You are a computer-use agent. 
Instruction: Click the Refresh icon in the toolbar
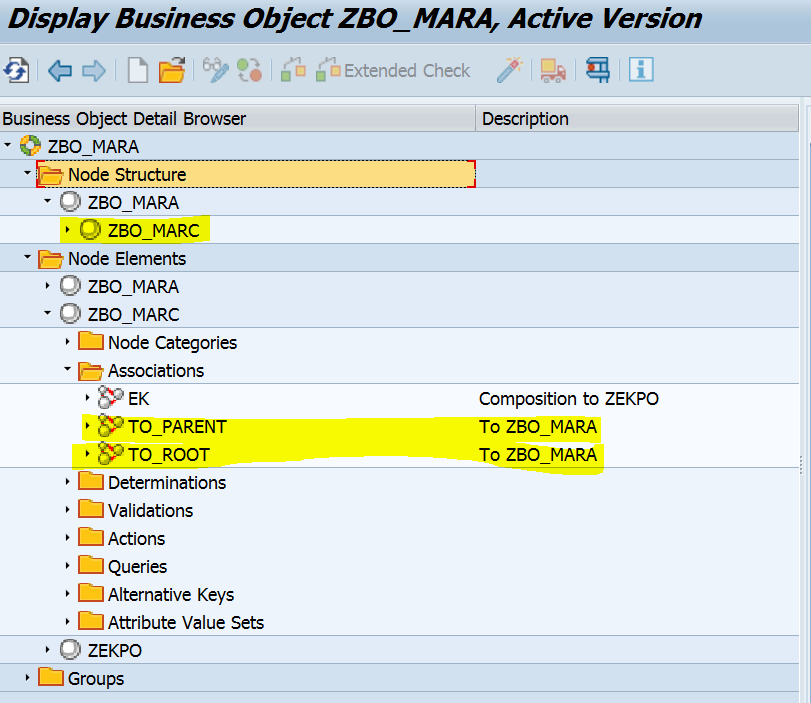pyautogui.click(x=15, y=70)
